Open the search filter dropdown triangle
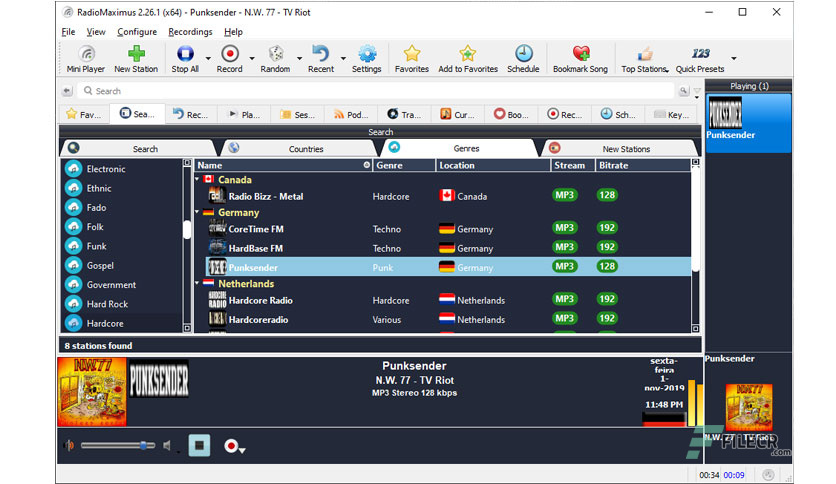This screenshot has height=484, width=836. point(697,92)
